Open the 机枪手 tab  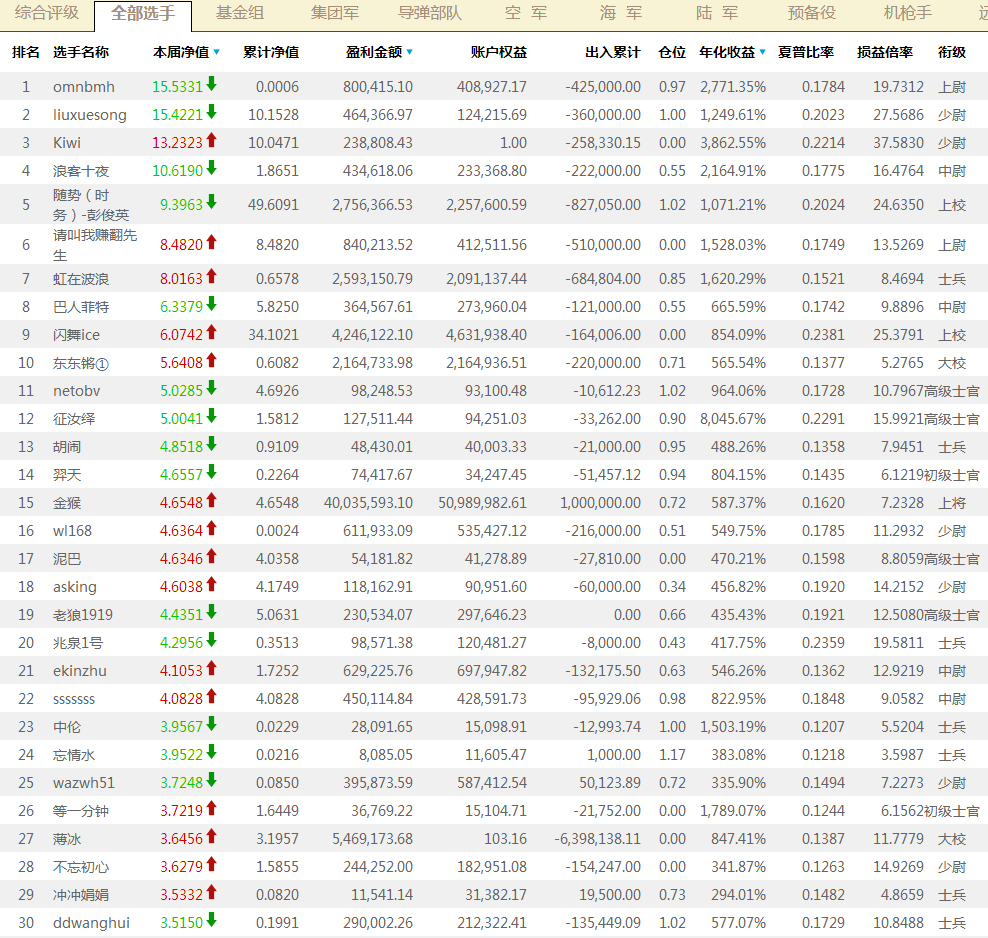[x=907, y=13]
